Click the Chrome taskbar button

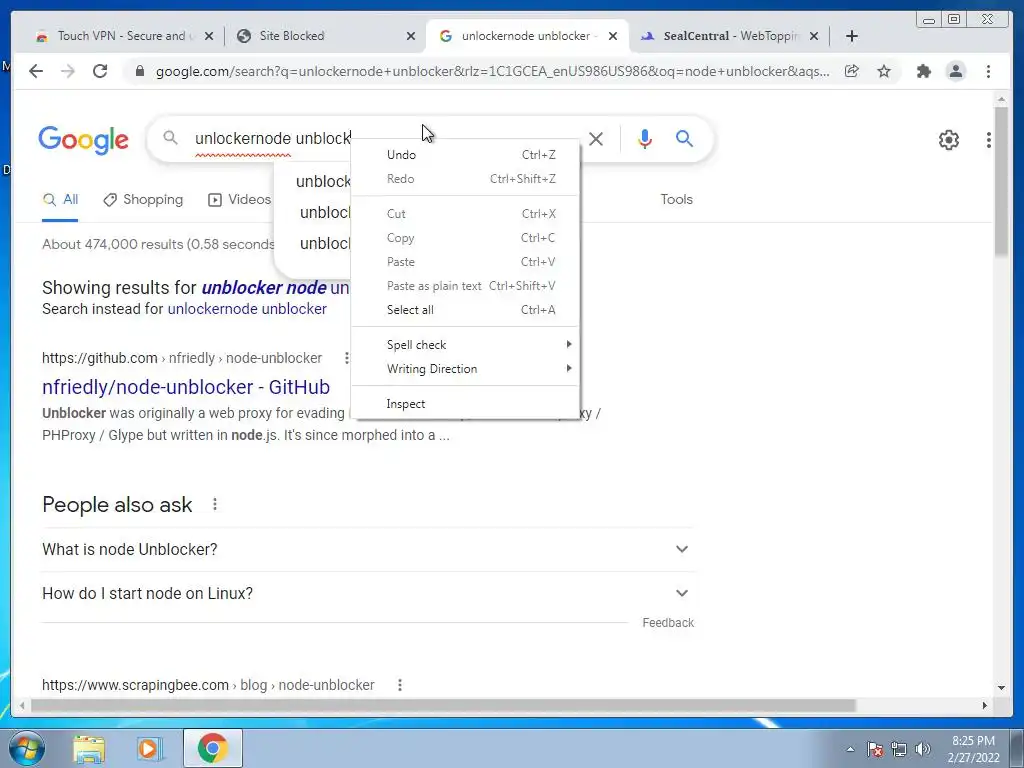[213, 748]
